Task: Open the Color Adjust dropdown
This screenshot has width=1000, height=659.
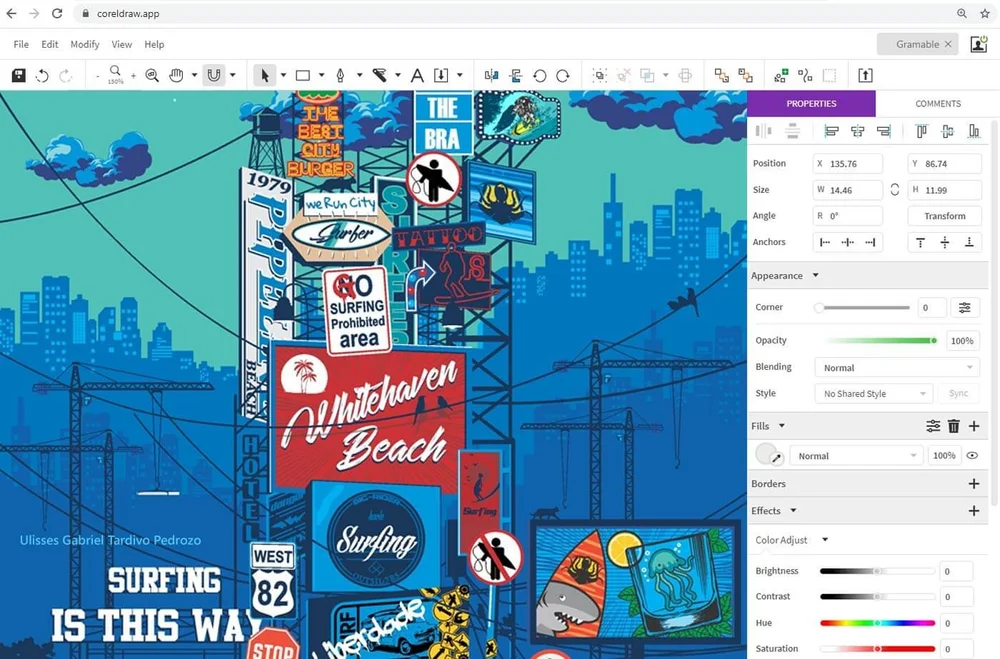Action: click(x=824, y=540)
